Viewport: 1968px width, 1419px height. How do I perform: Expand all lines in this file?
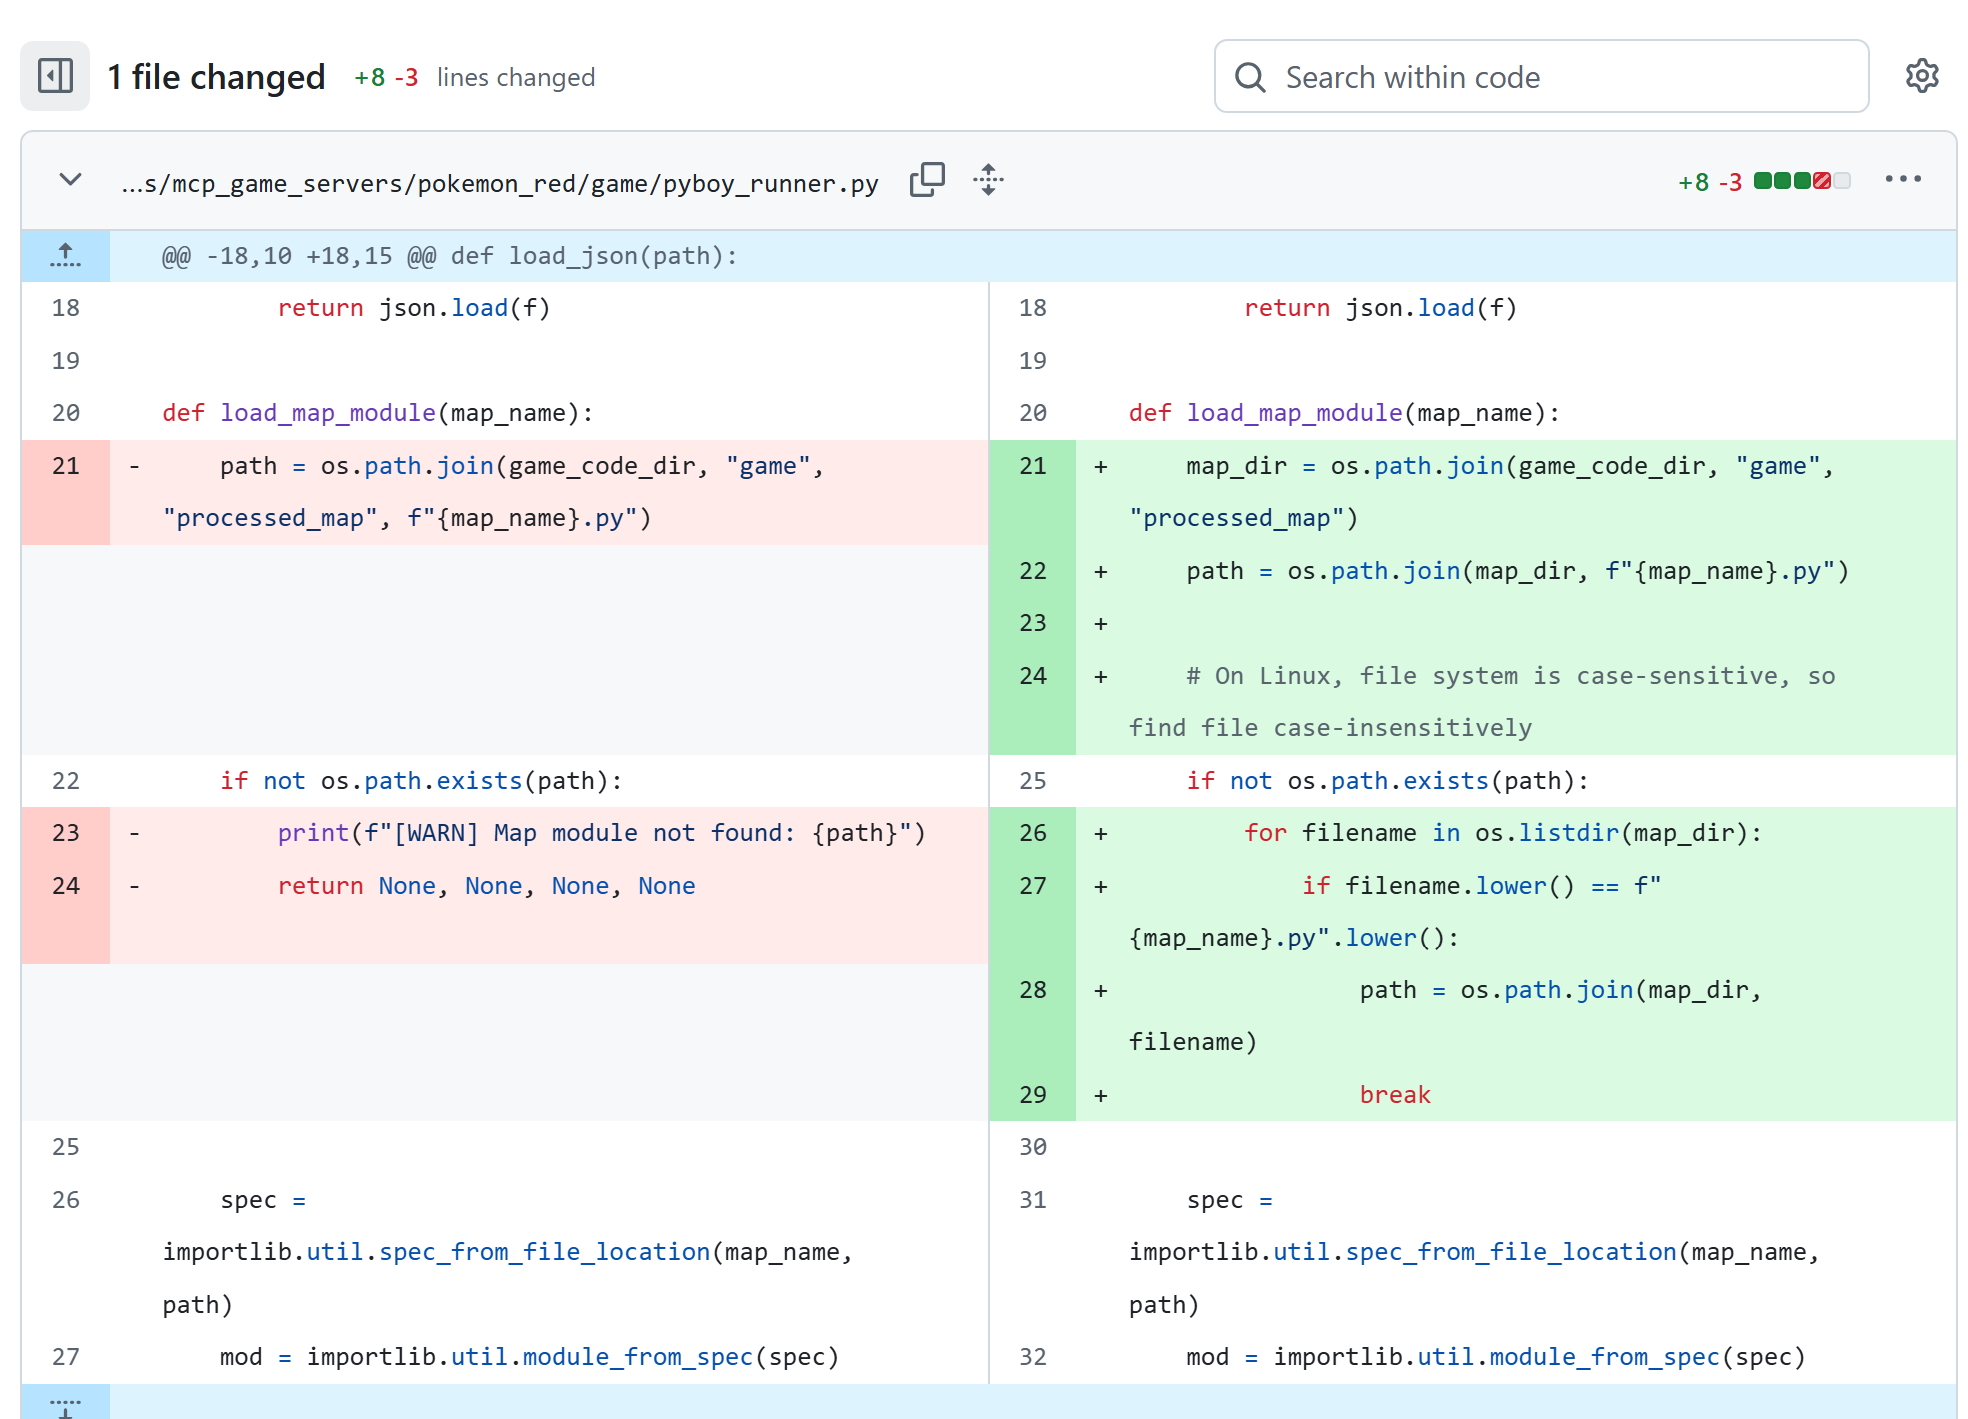tap(988, 180)
